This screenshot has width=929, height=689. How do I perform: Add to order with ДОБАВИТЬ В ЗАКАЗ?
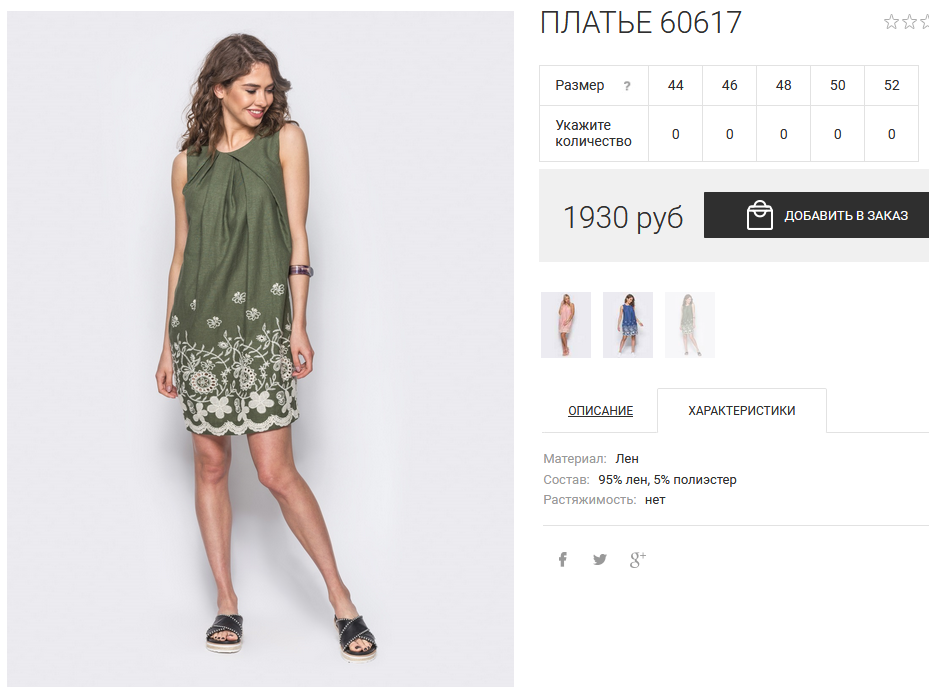click(816, 215)
